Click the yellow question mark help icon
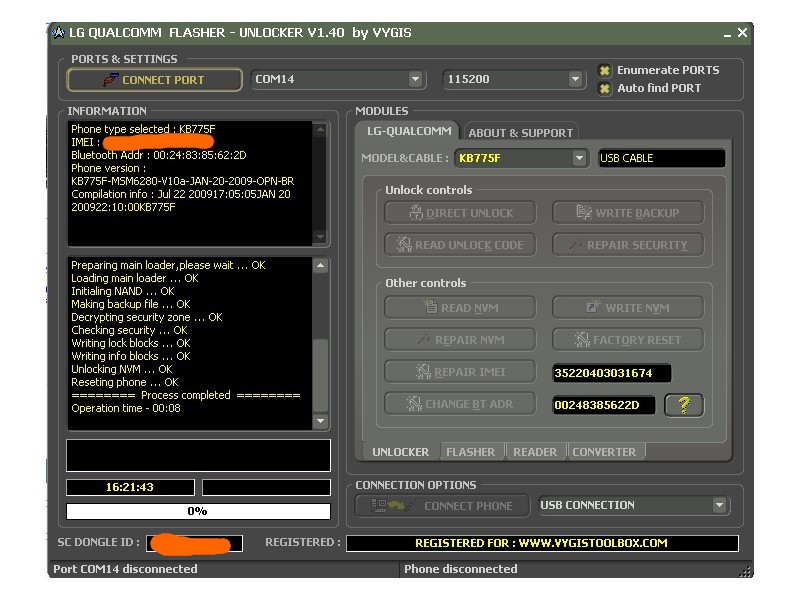Image resolution: width=800 pixels, height=600 pixels. tap(684, 405)
